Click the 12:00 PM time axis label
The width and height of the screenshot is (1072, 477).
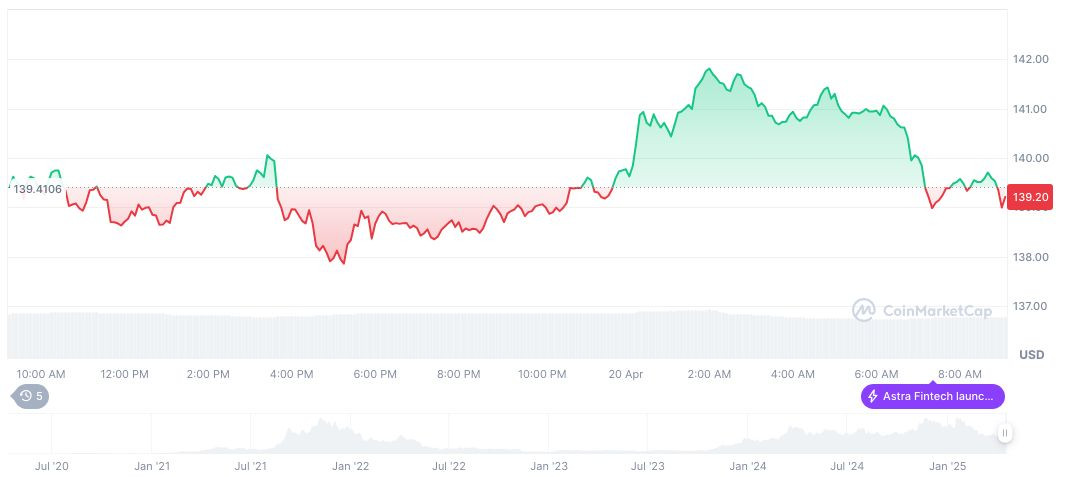pos(125,374)
